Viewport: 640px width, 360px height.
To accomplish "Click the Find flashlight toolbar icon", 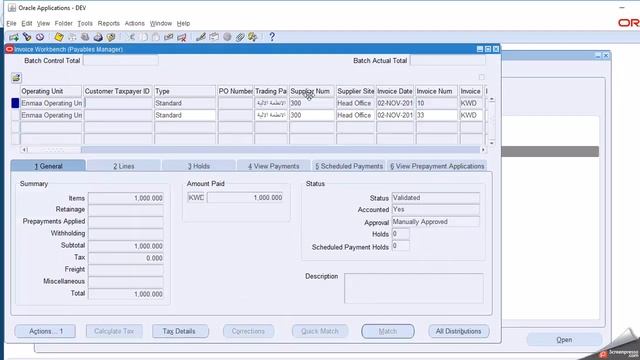I will [27, 37].
